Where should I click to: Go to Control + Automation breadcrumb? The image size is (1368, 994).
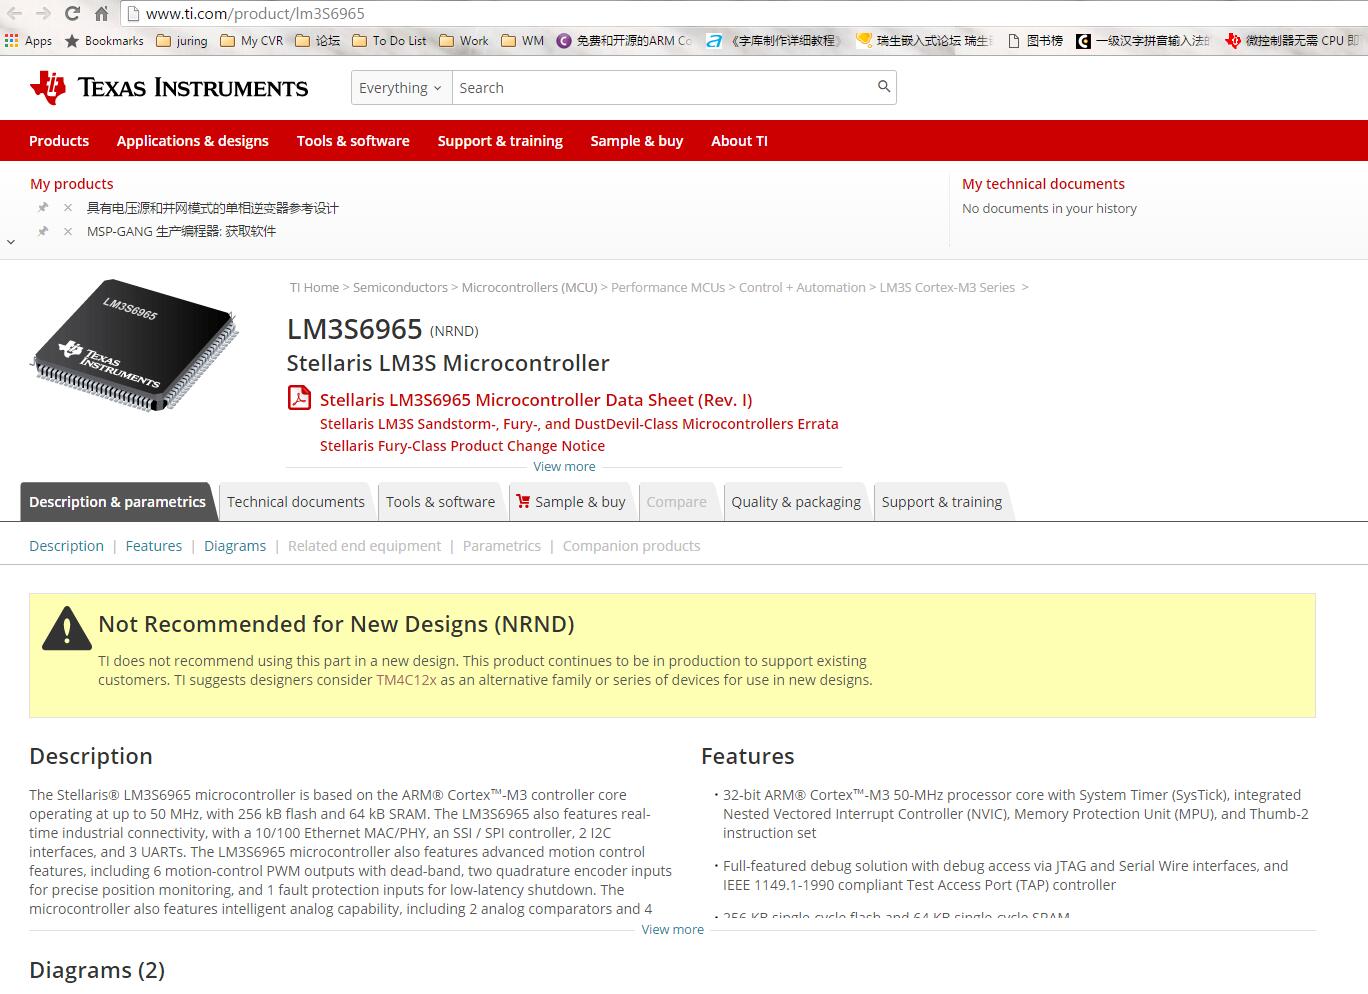click(802, 288)
